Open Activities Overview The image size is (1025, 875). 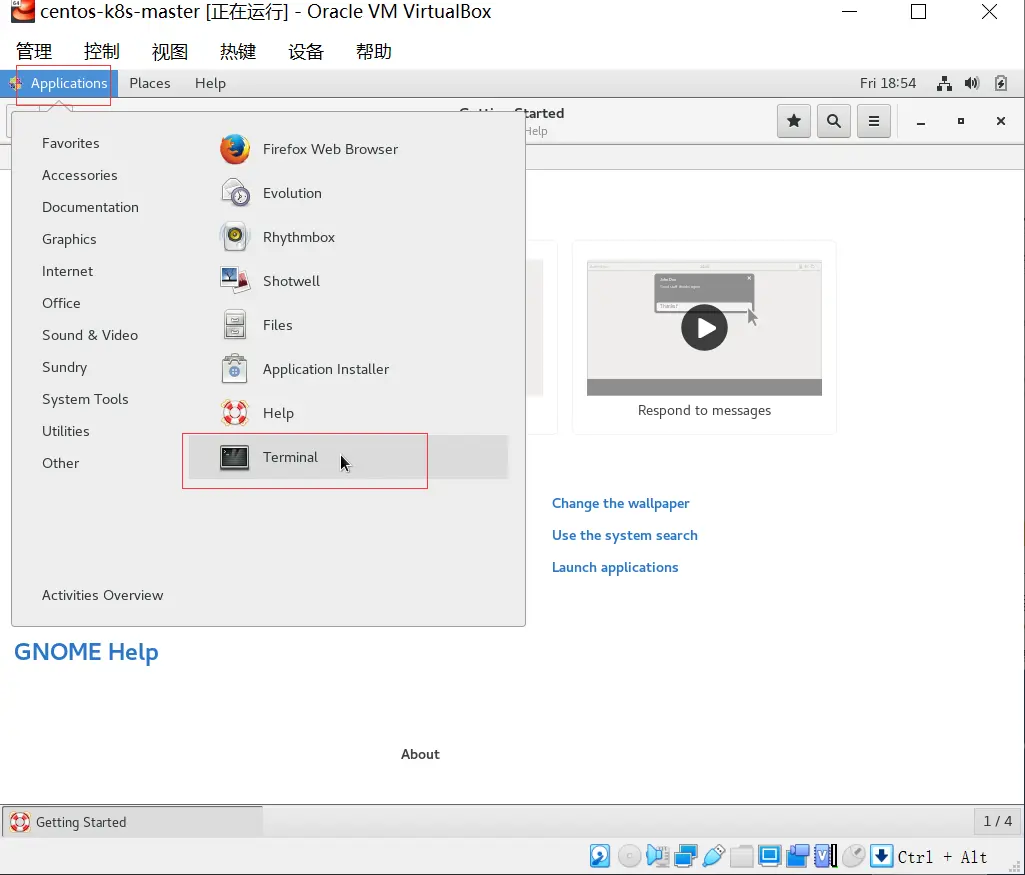point(103,595)
